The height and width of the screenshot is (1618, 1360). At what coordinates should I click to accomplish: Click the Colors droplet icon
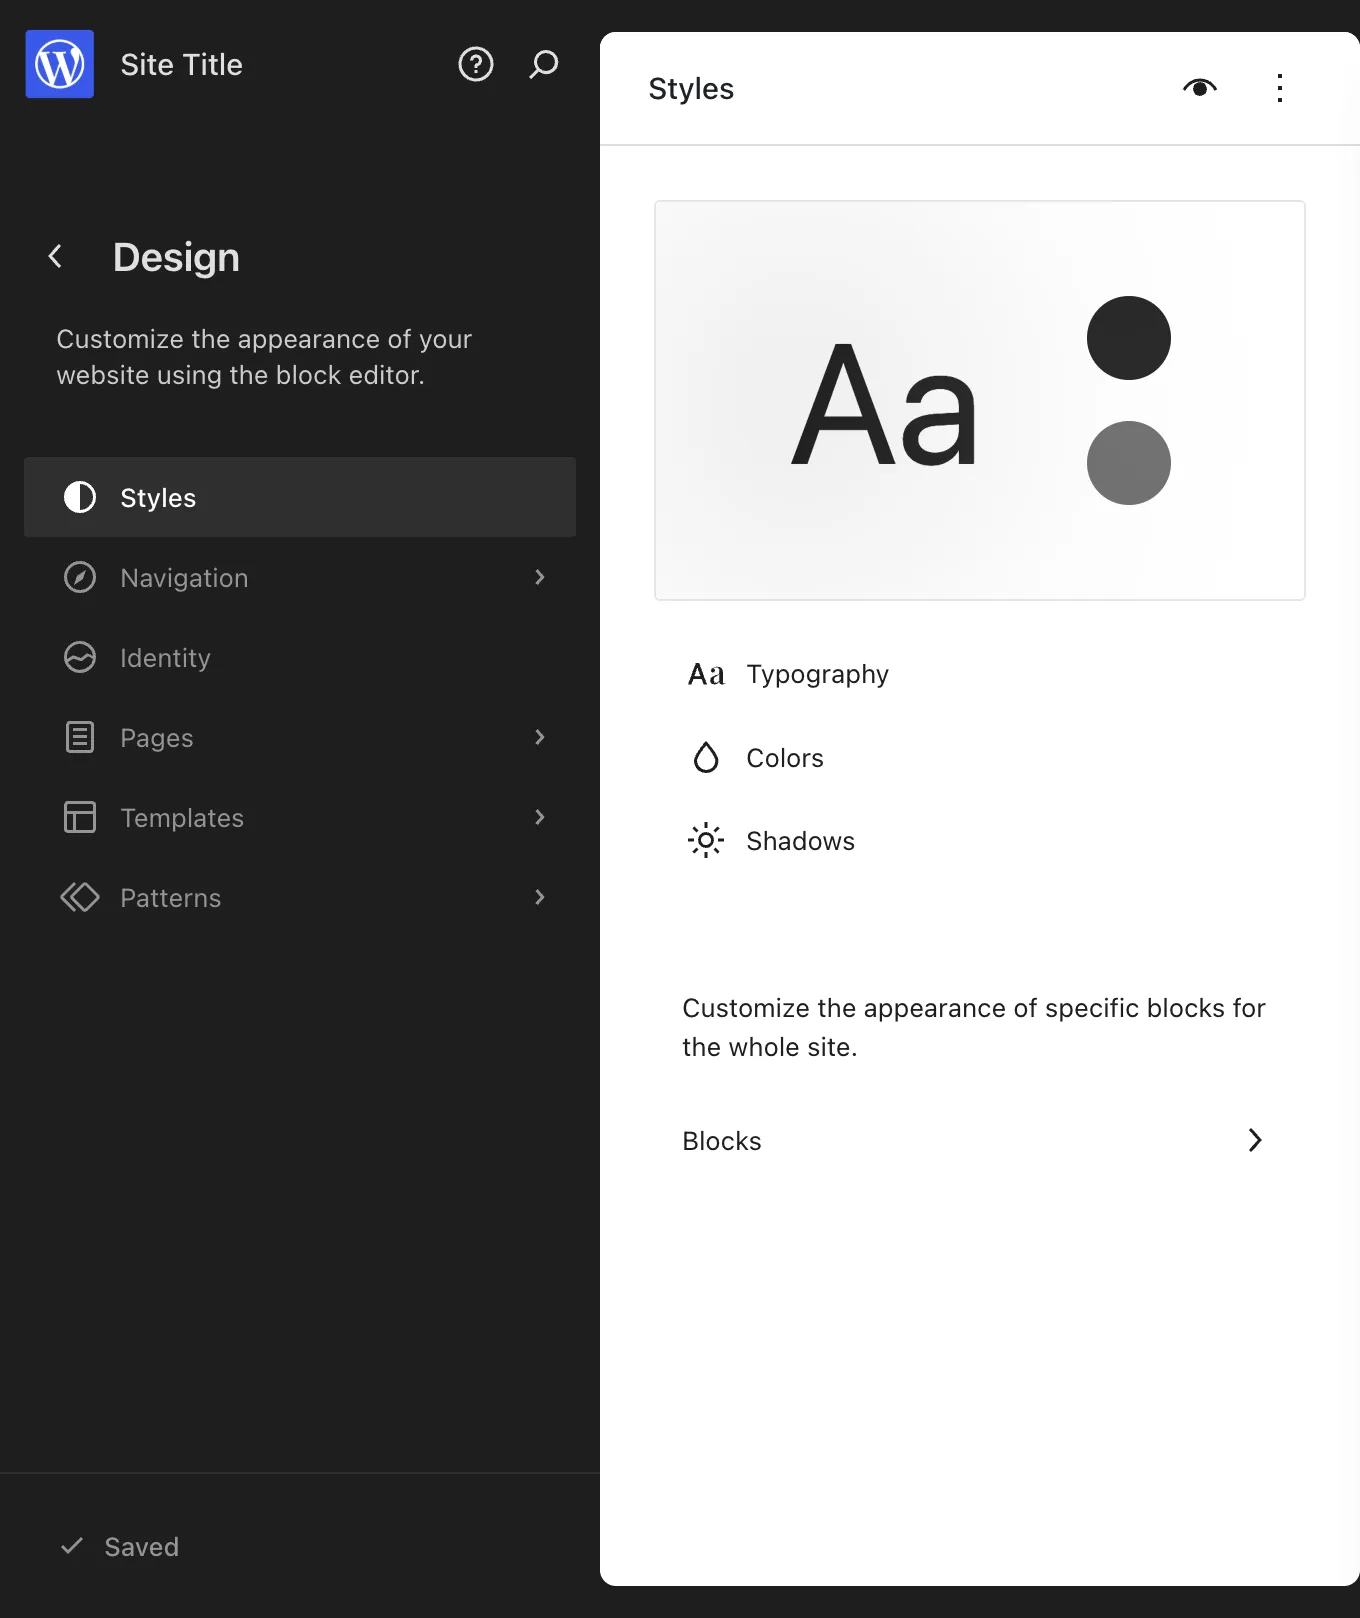click(706, 757)
